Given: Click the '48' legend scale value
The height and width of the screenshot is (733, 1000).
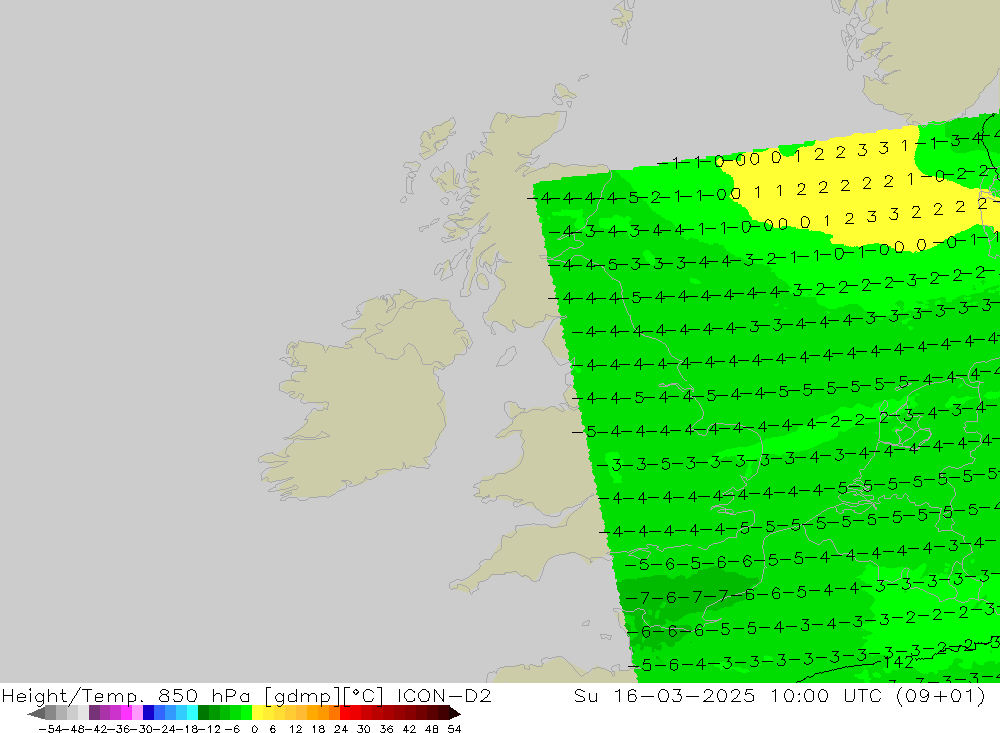Looking at the screenshot, I should (x=432, y=729).
